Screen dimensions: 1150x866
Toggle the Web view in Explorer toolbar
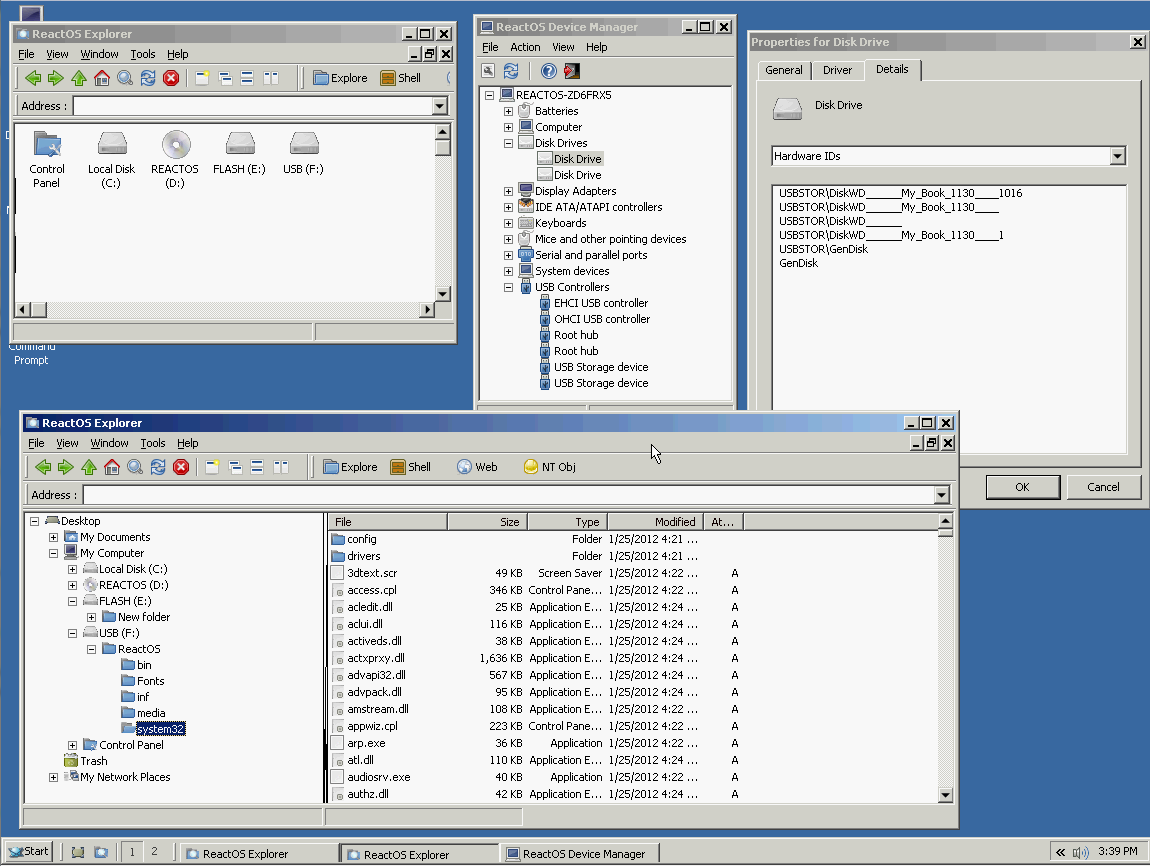[477, 466]
